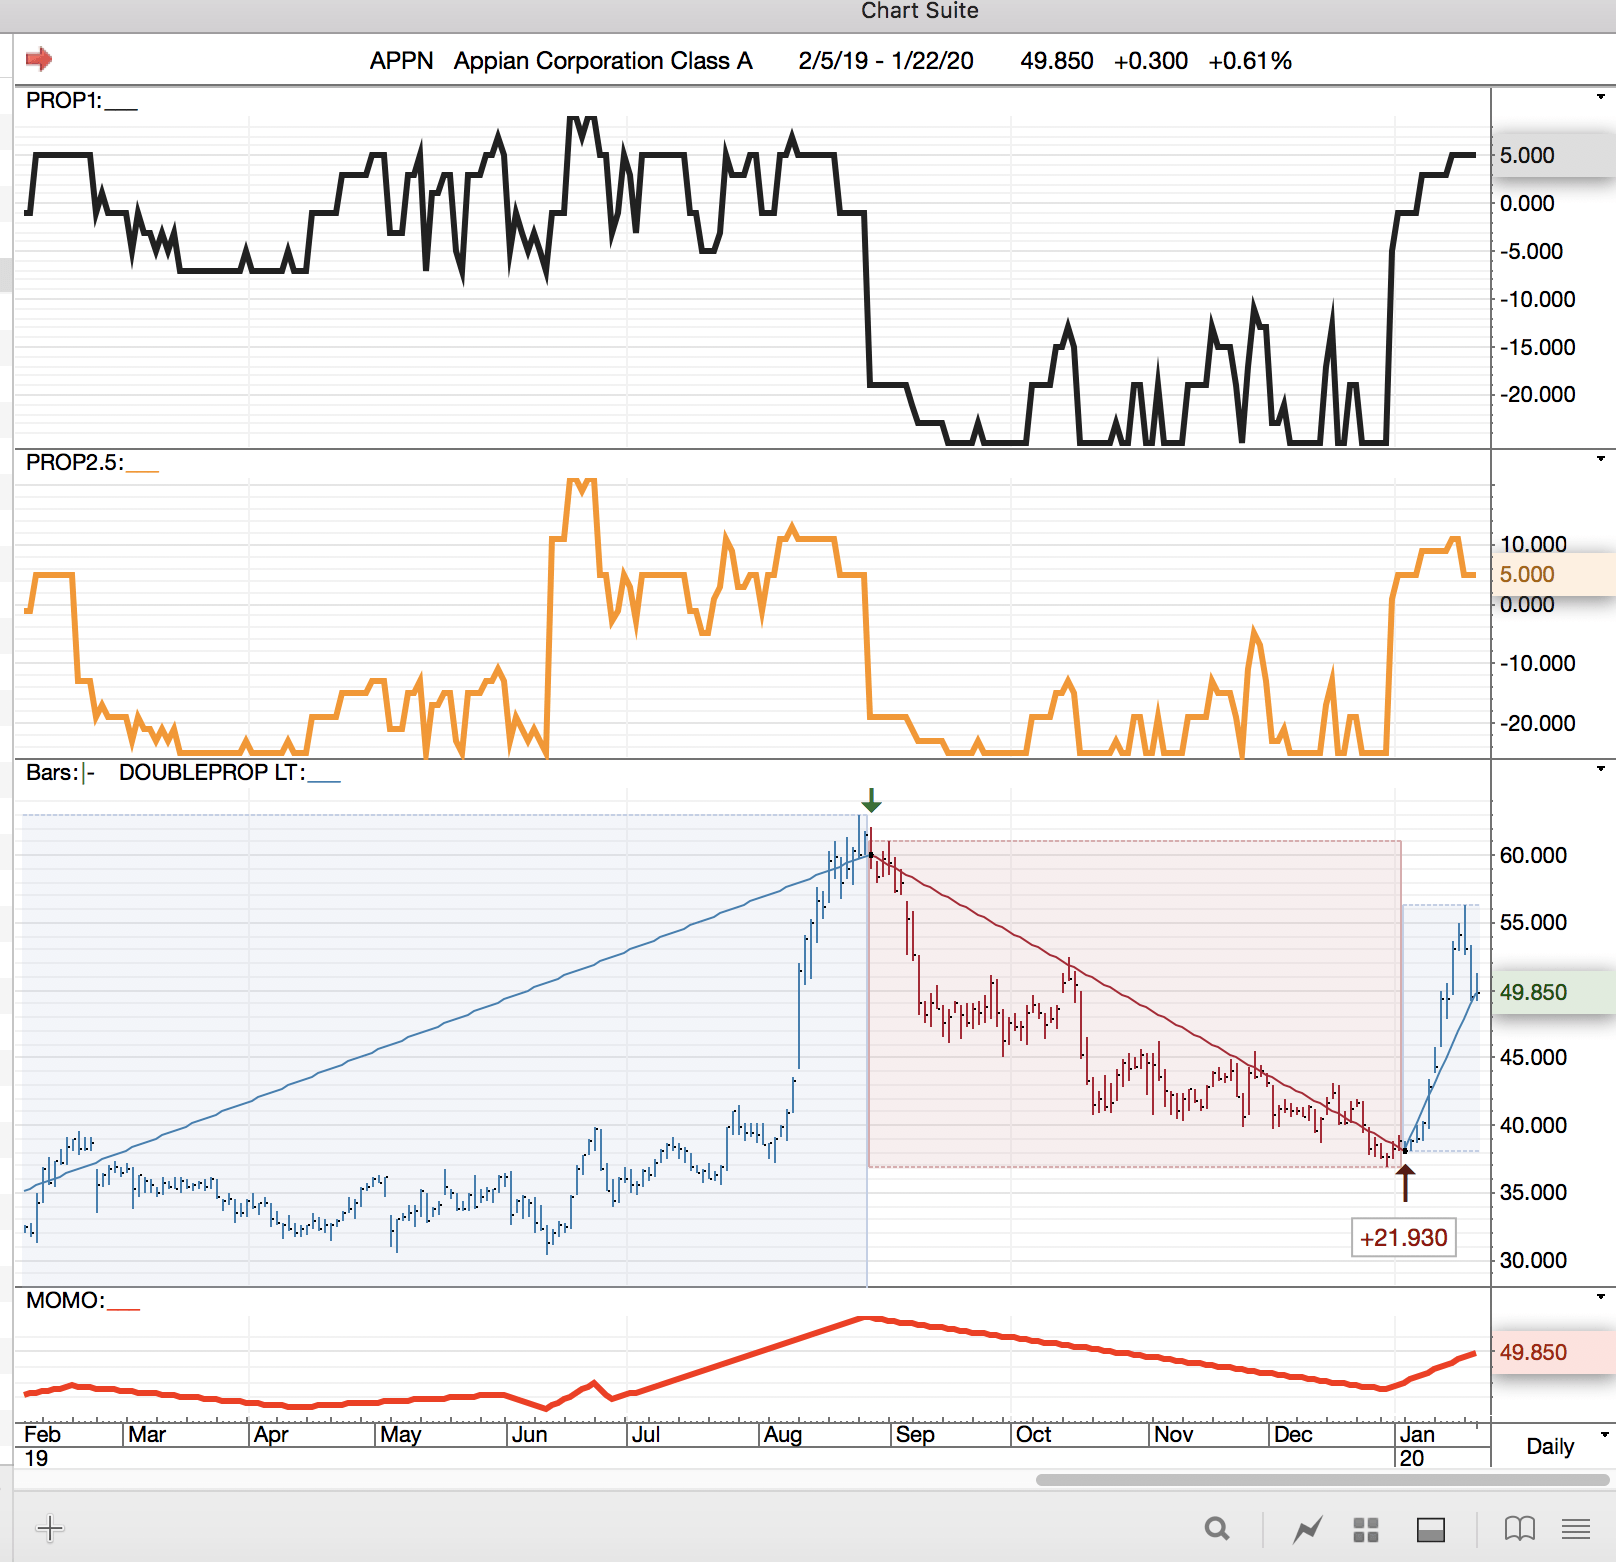Click the MOMO red line color swatch
The image size is (1616, 1562).
[x=123, y=1308]
